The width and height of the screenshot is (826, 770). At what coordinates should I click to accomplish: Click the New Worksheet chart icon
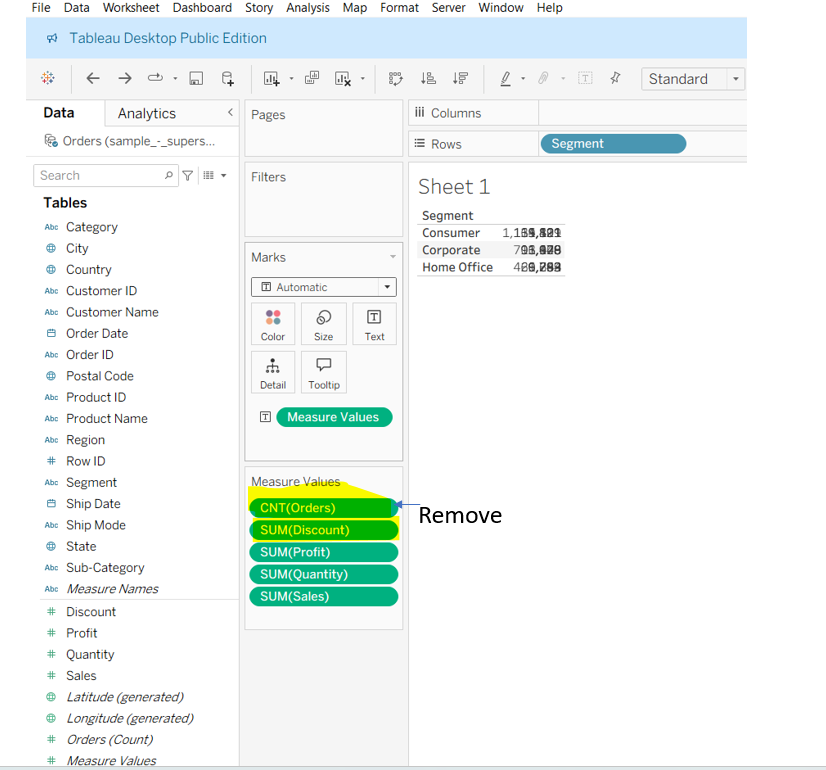tap(271, 78)
